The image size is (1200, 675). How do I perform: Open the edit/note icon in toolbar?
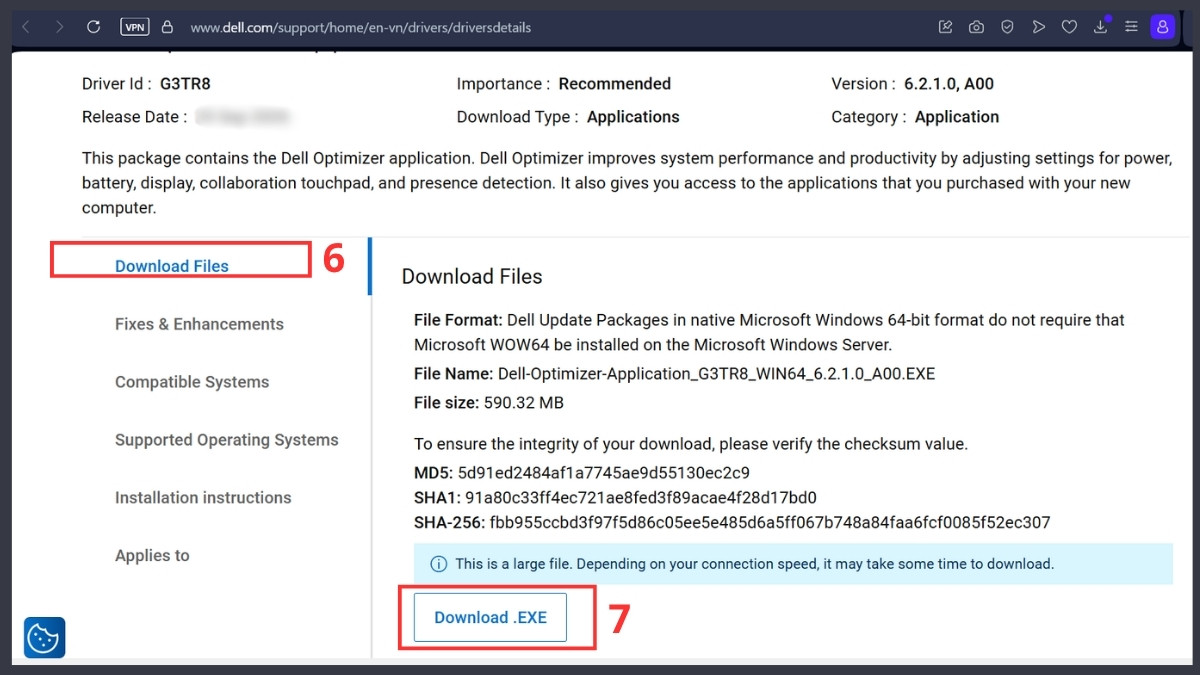(x=945, y=27)
